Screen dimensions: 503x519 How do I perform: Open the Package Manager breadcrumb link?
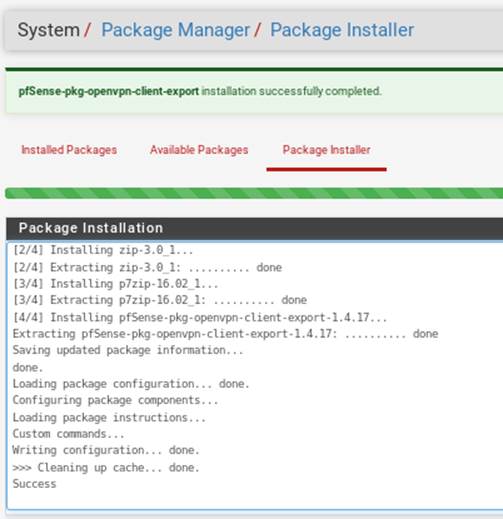175,30
